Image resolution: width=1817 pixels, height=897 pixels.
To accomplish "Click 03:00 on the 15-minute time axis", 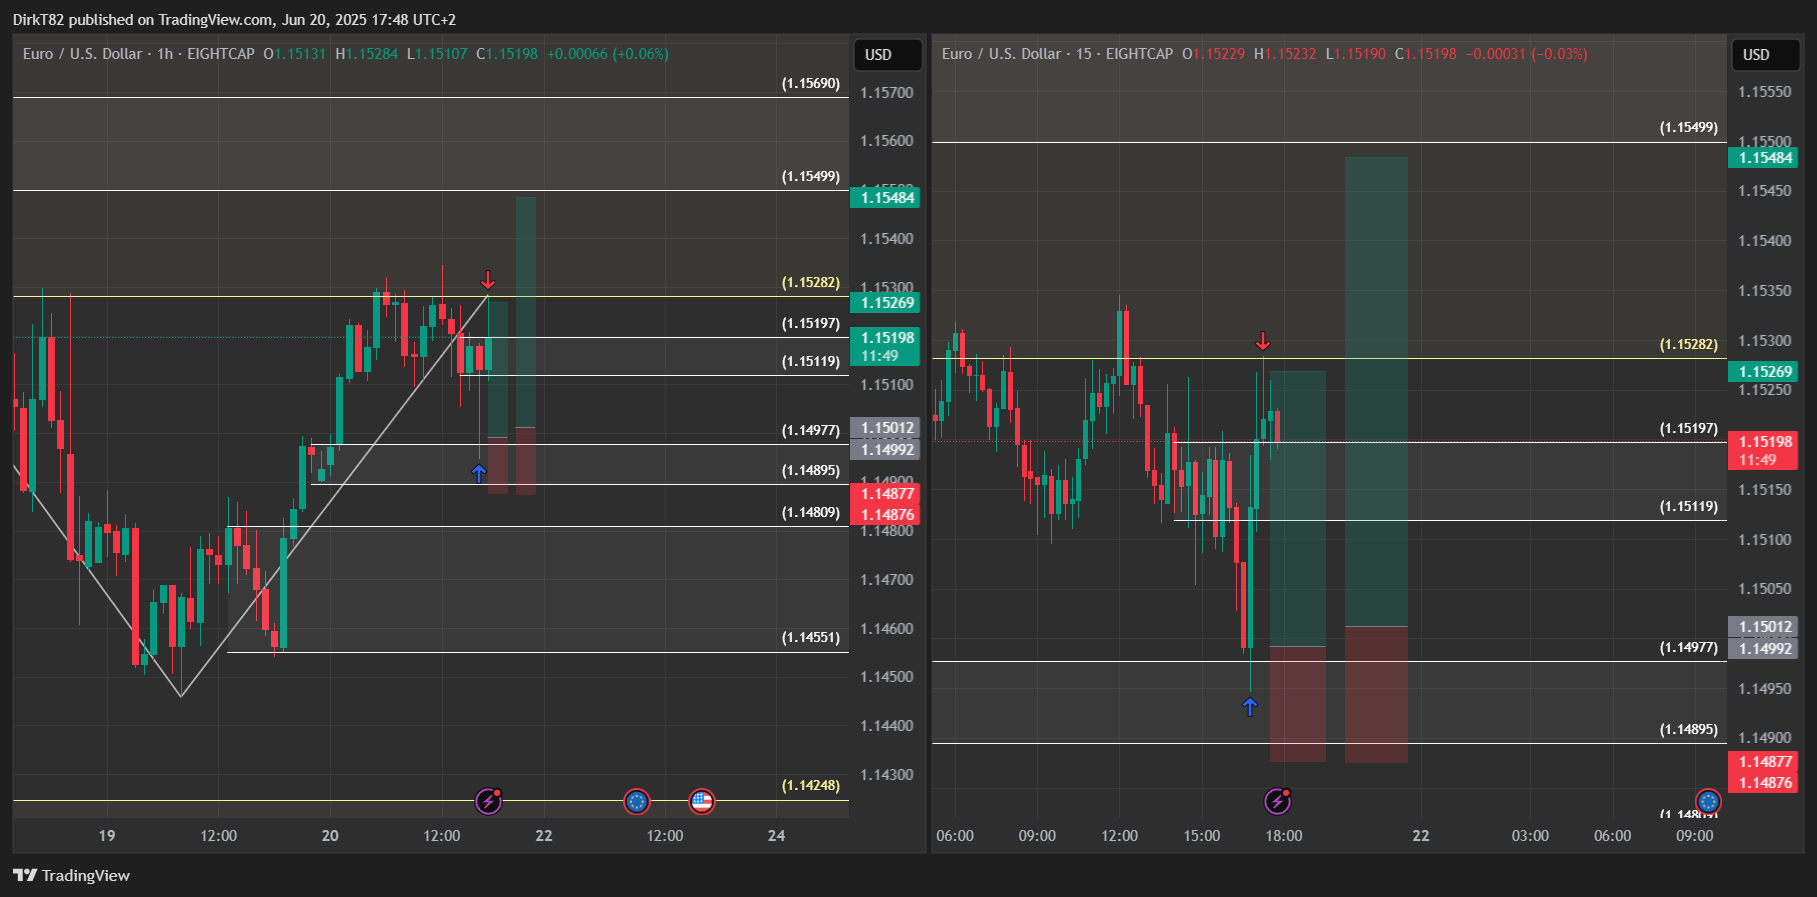I will (x=1530, y=836).
